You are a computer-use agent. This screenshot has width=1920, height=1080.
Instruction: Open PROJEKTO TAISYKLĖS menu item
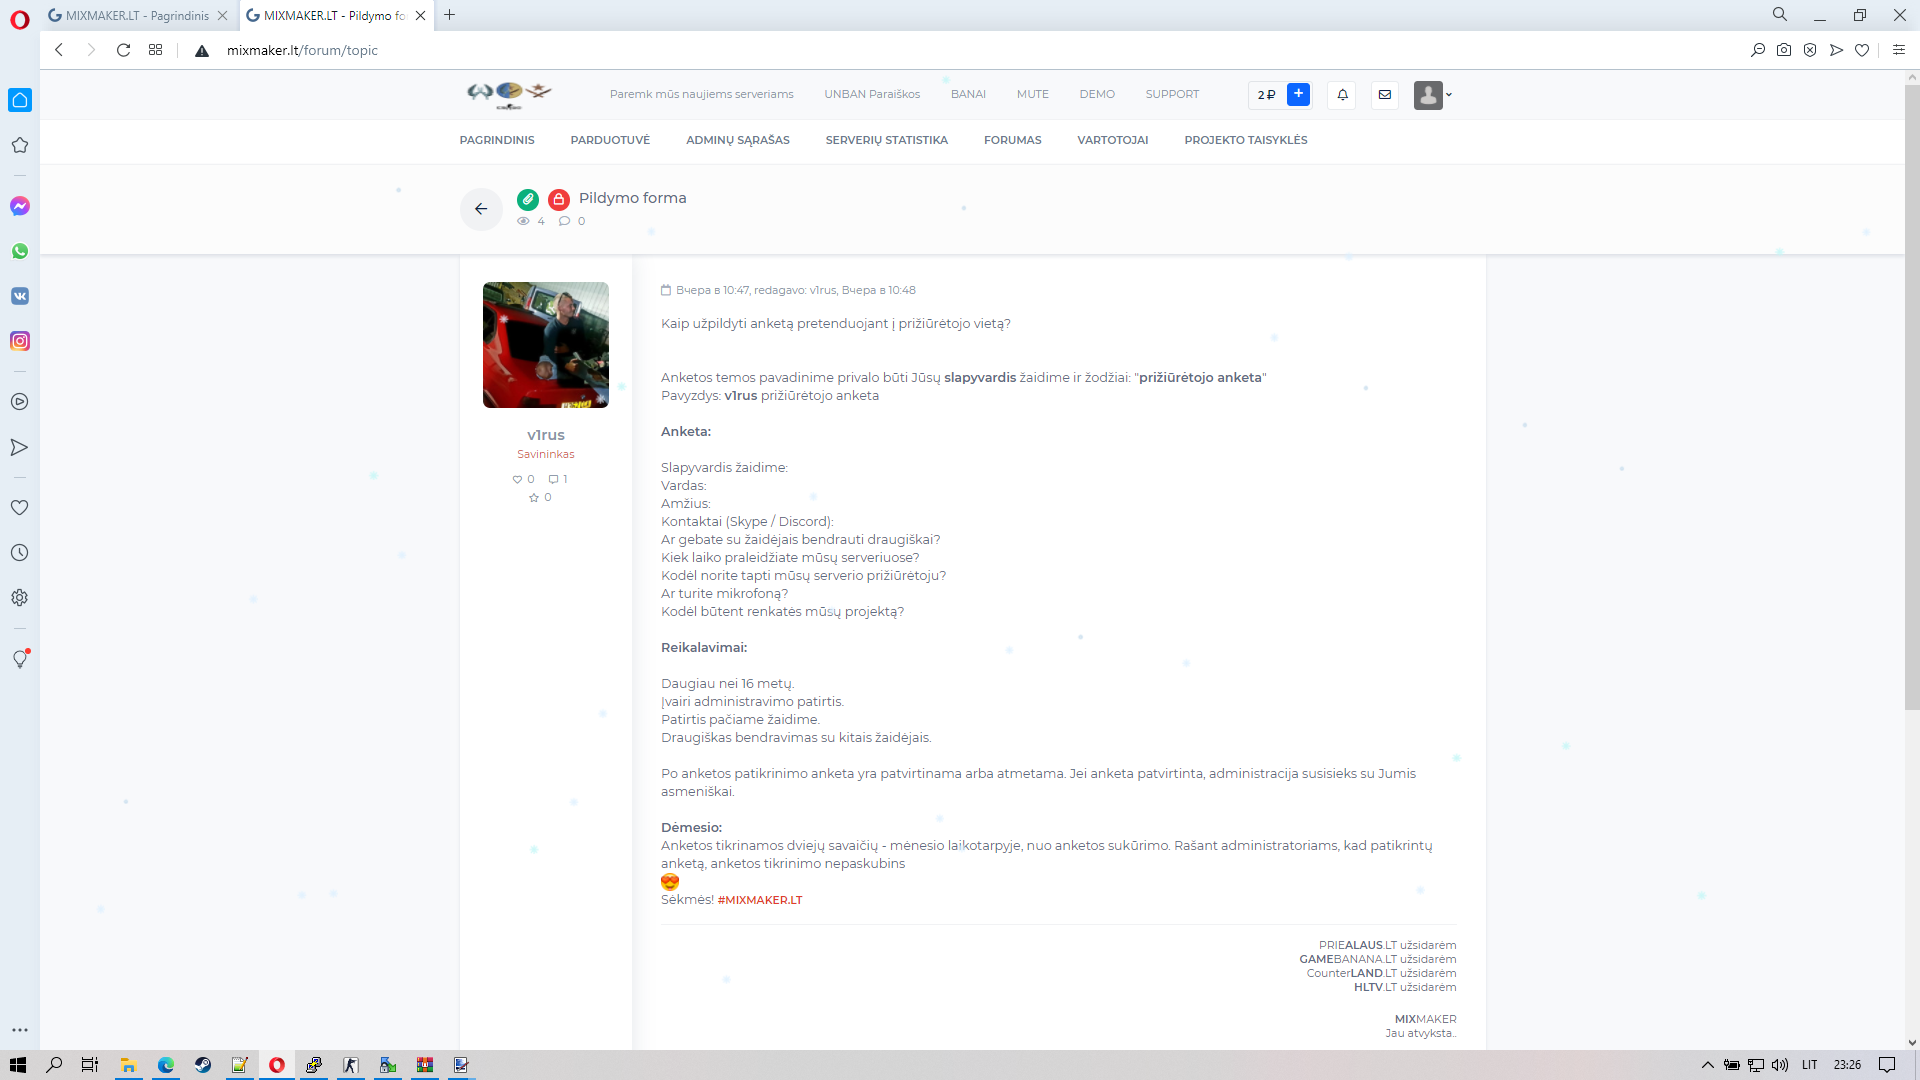[1246, 140]
